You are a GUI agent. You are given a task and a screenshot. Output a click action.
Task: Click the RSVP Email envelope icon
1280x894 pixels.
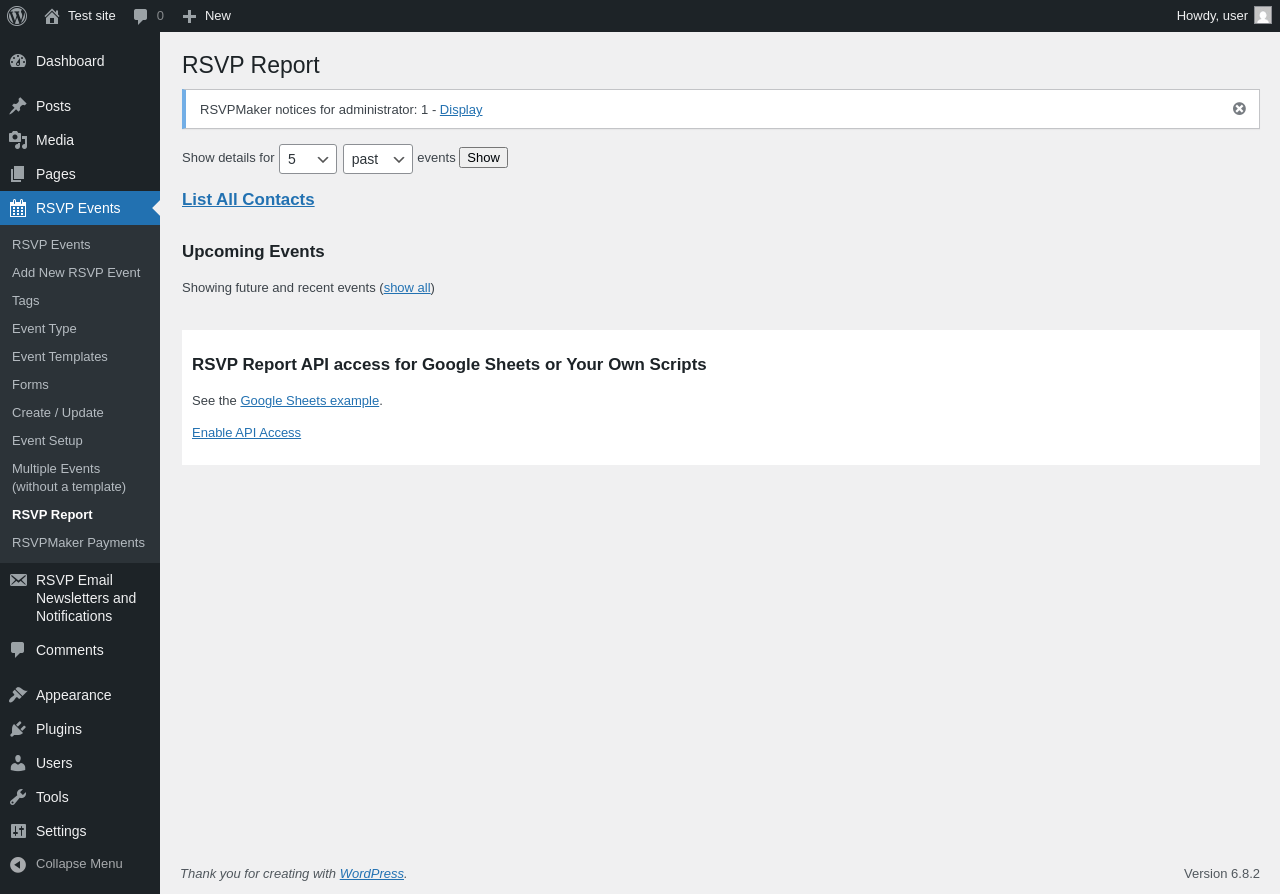coord(18,580)
